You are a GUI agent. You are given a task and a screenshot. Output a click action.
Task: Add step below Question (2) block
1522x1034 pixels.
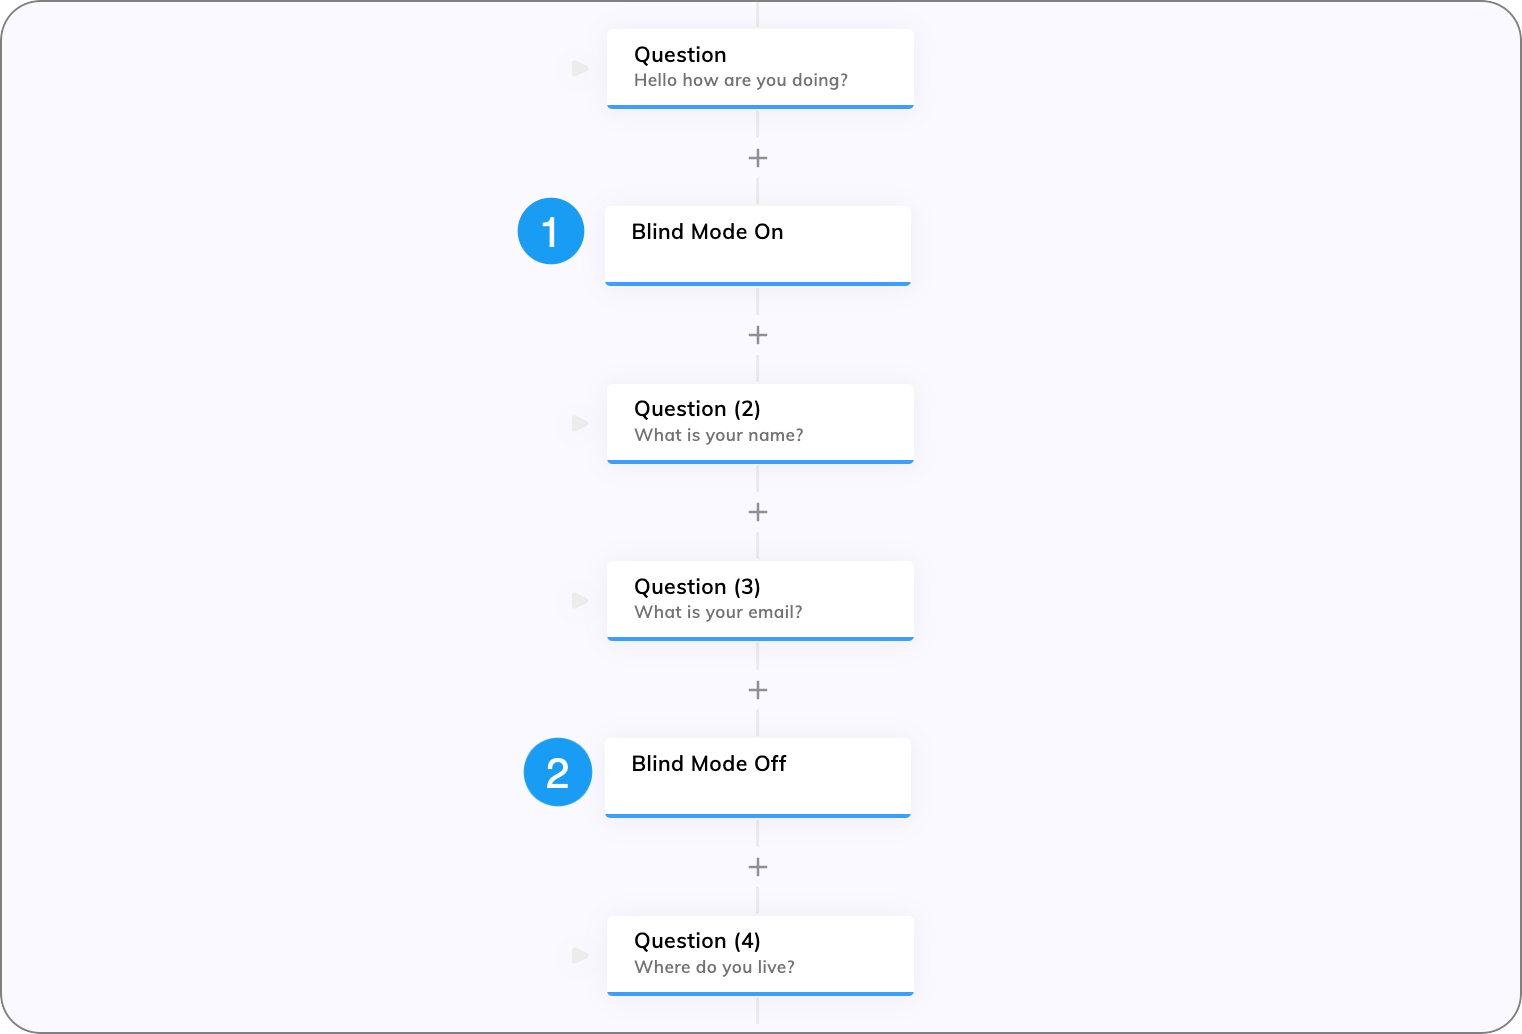(x=758, y=512)
